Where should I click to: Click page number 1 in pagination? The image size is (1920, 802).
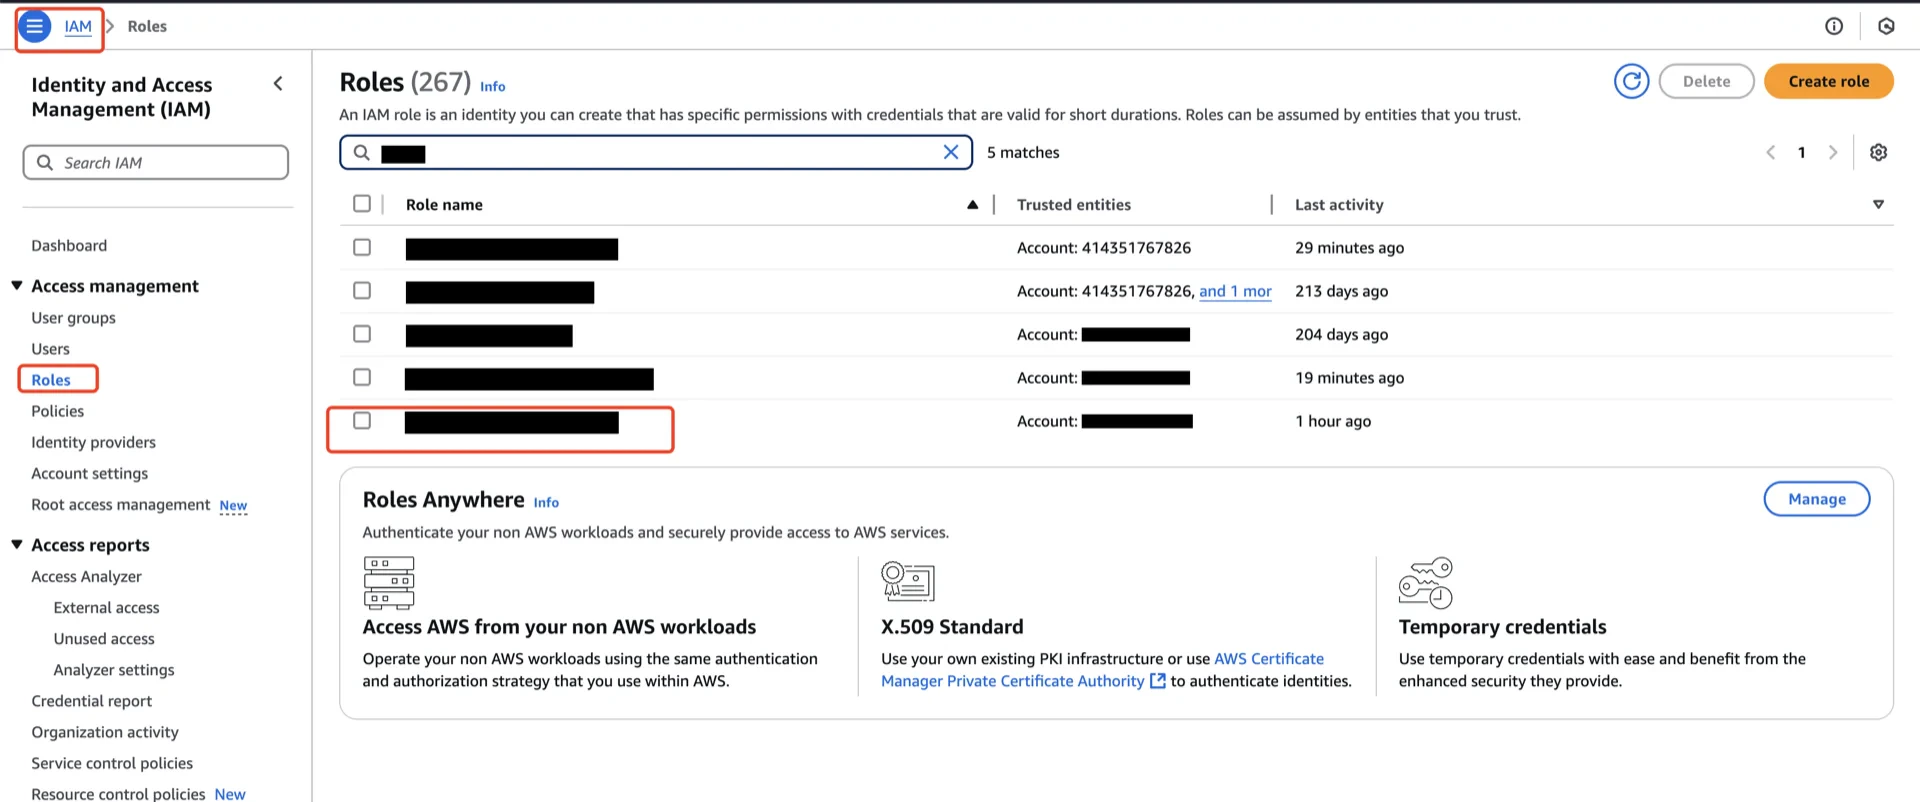tap(1802, 152)
